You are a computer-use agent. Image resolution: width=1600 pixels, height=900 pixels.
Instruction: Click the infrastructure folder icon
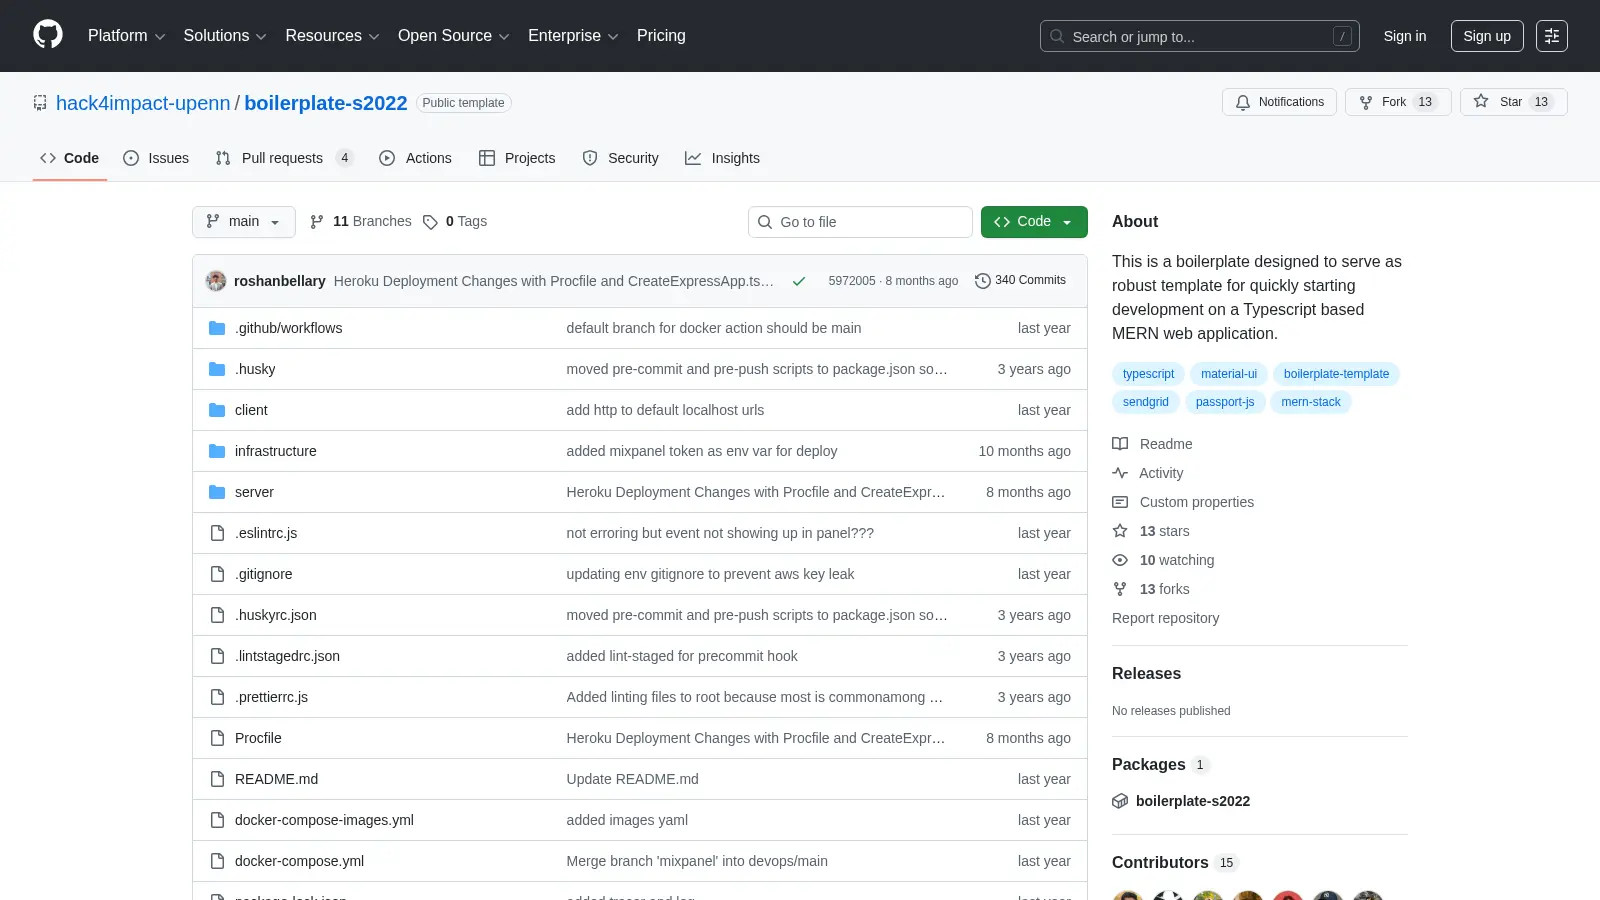(217, 451)
